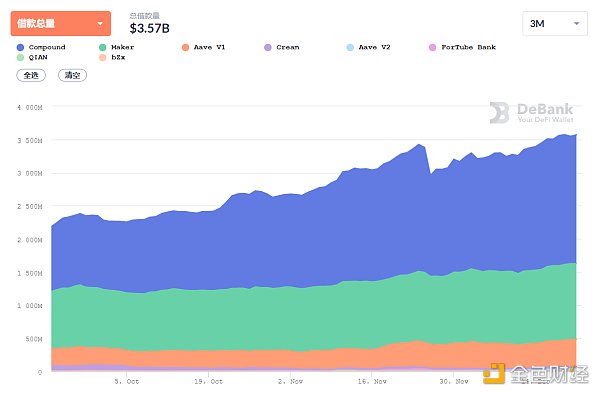Toggle the bZx series label
This screenshot has width=600, height=395.
118,57
